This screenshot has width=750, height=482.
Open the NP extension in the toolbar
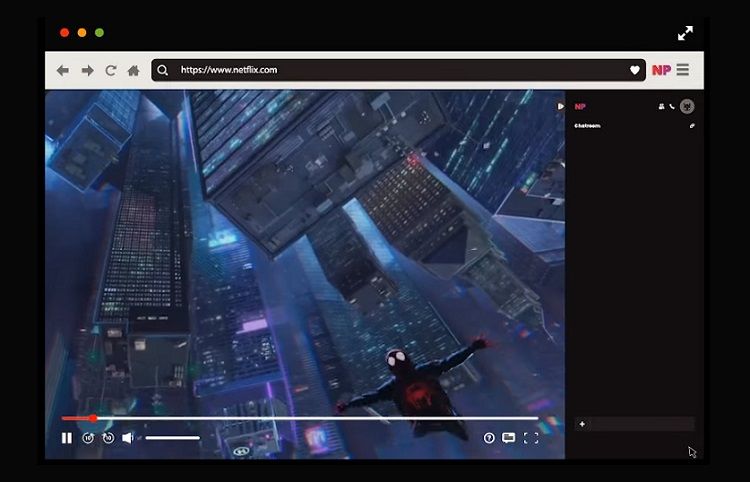tap(662, 70)
